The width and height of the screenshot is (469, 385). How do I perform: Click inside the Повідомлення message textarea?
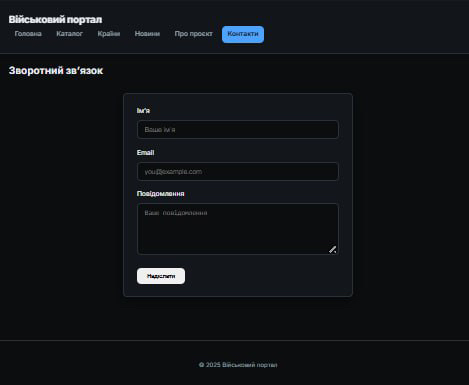pos(238,229)
